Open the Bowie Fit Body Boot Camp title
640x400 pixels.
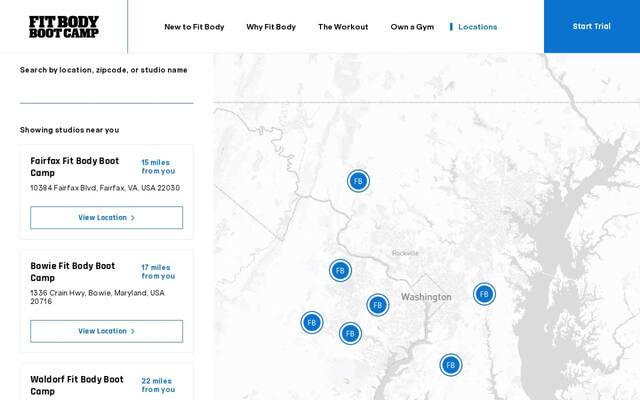click(x=73, y=272)
